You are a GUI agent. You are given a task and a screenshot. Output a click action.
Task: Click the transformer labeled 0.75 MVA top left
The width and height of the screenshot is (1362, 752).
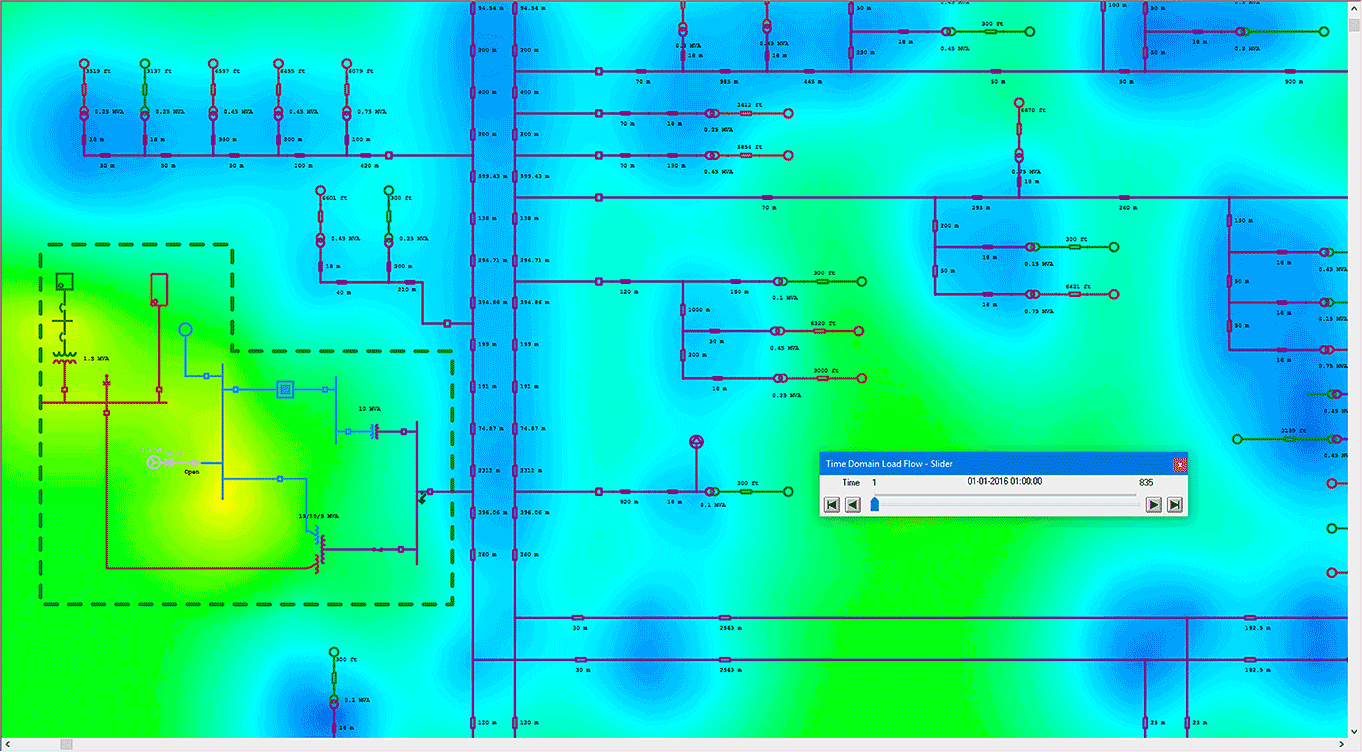347,112
